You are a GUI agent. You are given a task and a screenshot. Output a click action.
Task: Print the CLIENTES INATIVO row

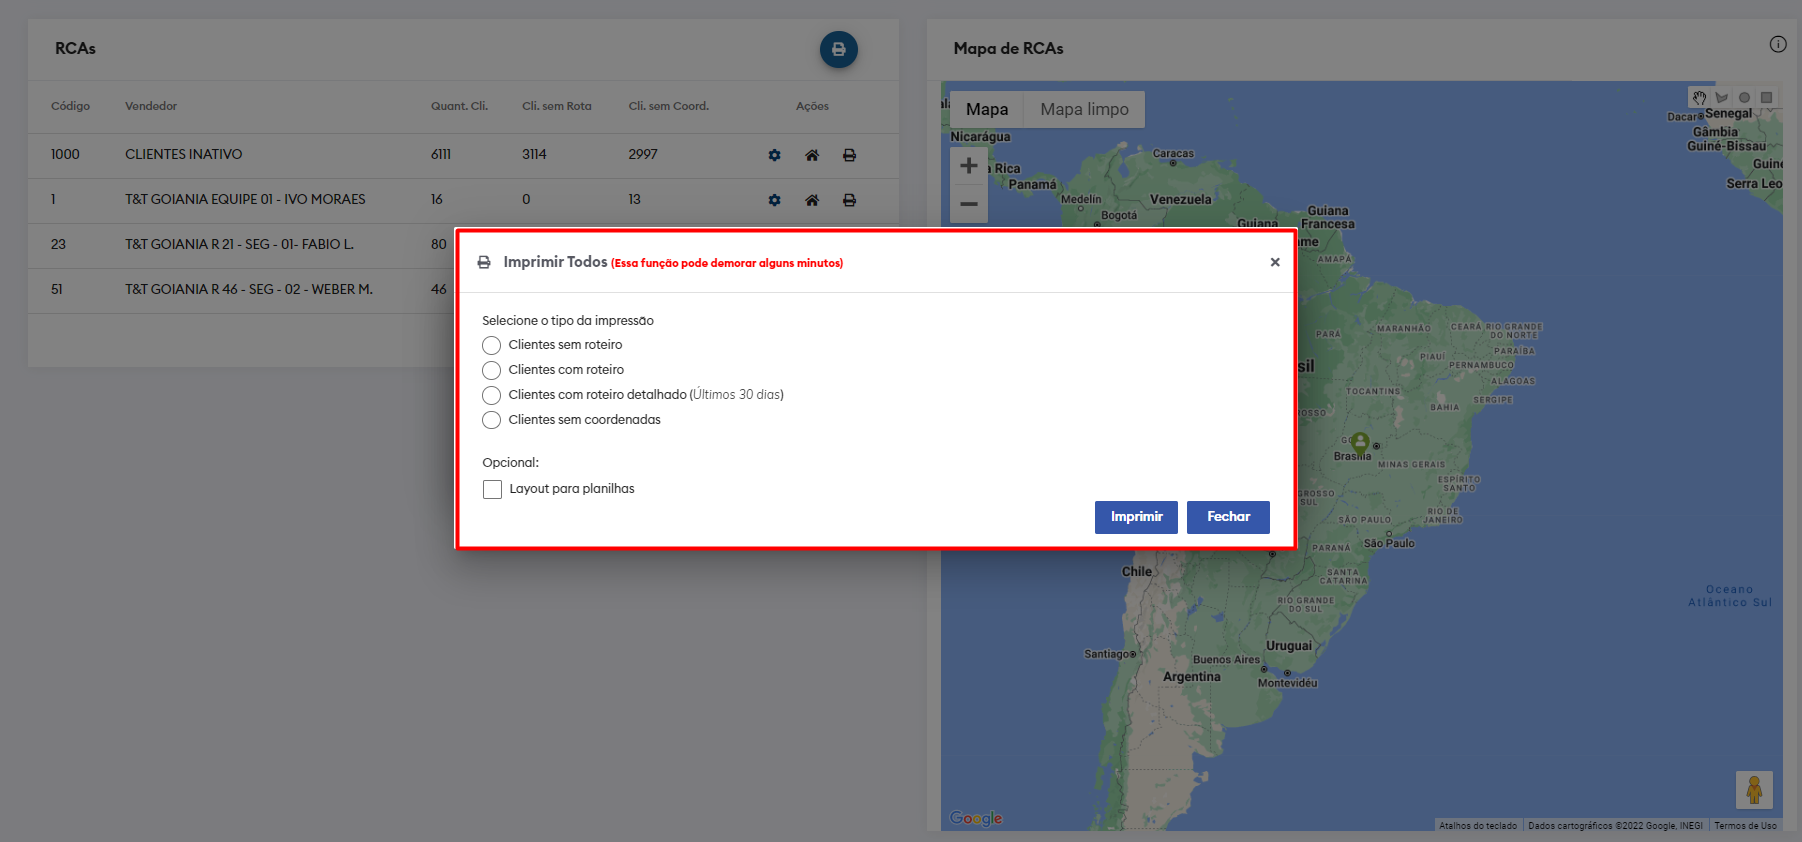pos(849,155)
